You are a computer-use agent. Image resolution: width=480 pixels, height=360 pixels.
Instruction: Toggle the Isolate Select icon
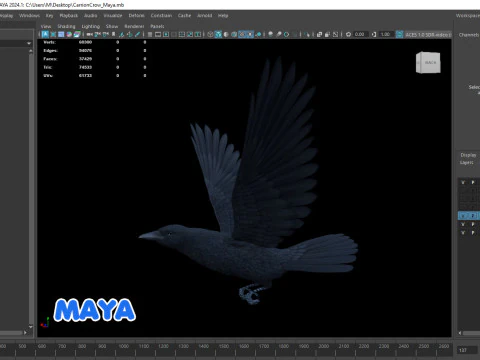(307, 34)
